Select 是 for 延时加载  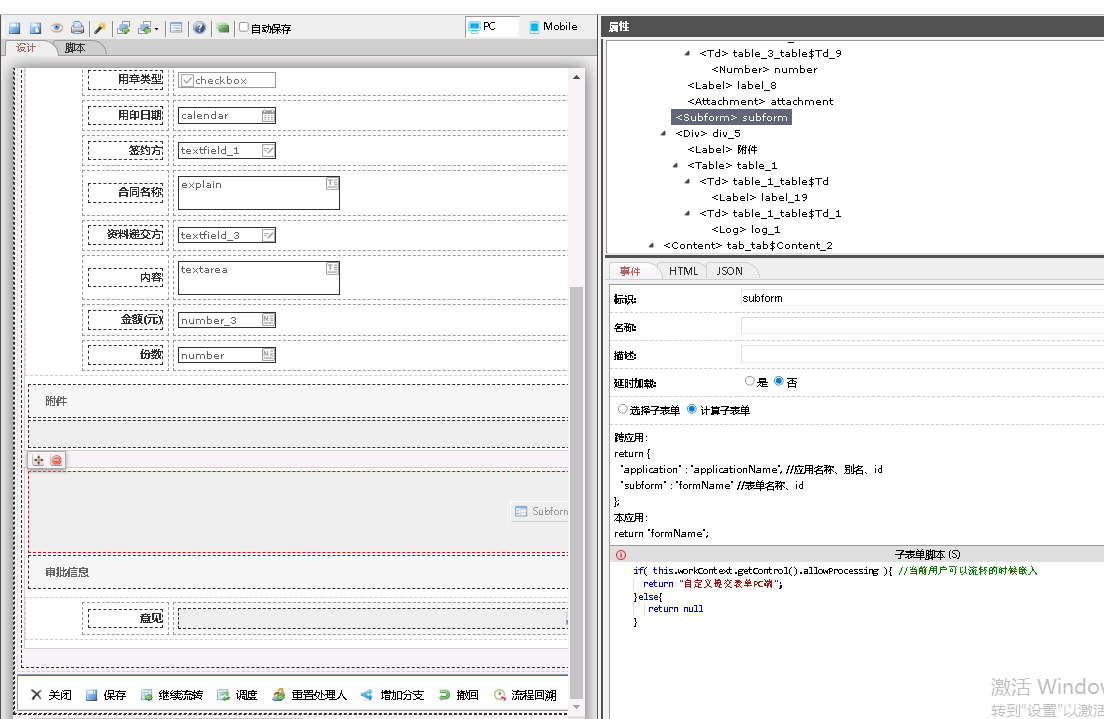[750, 382]
